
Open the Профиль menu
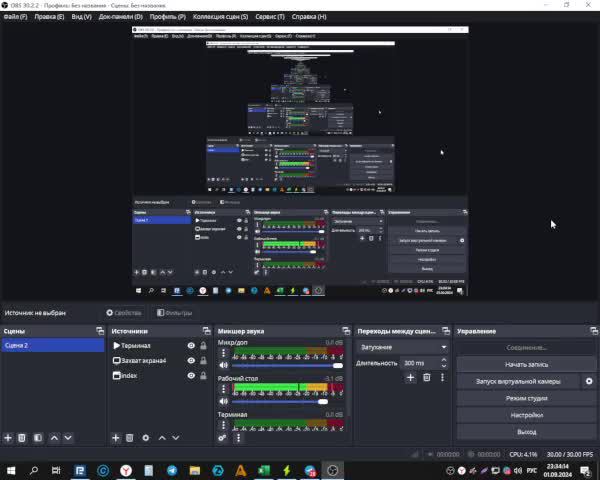168,17
